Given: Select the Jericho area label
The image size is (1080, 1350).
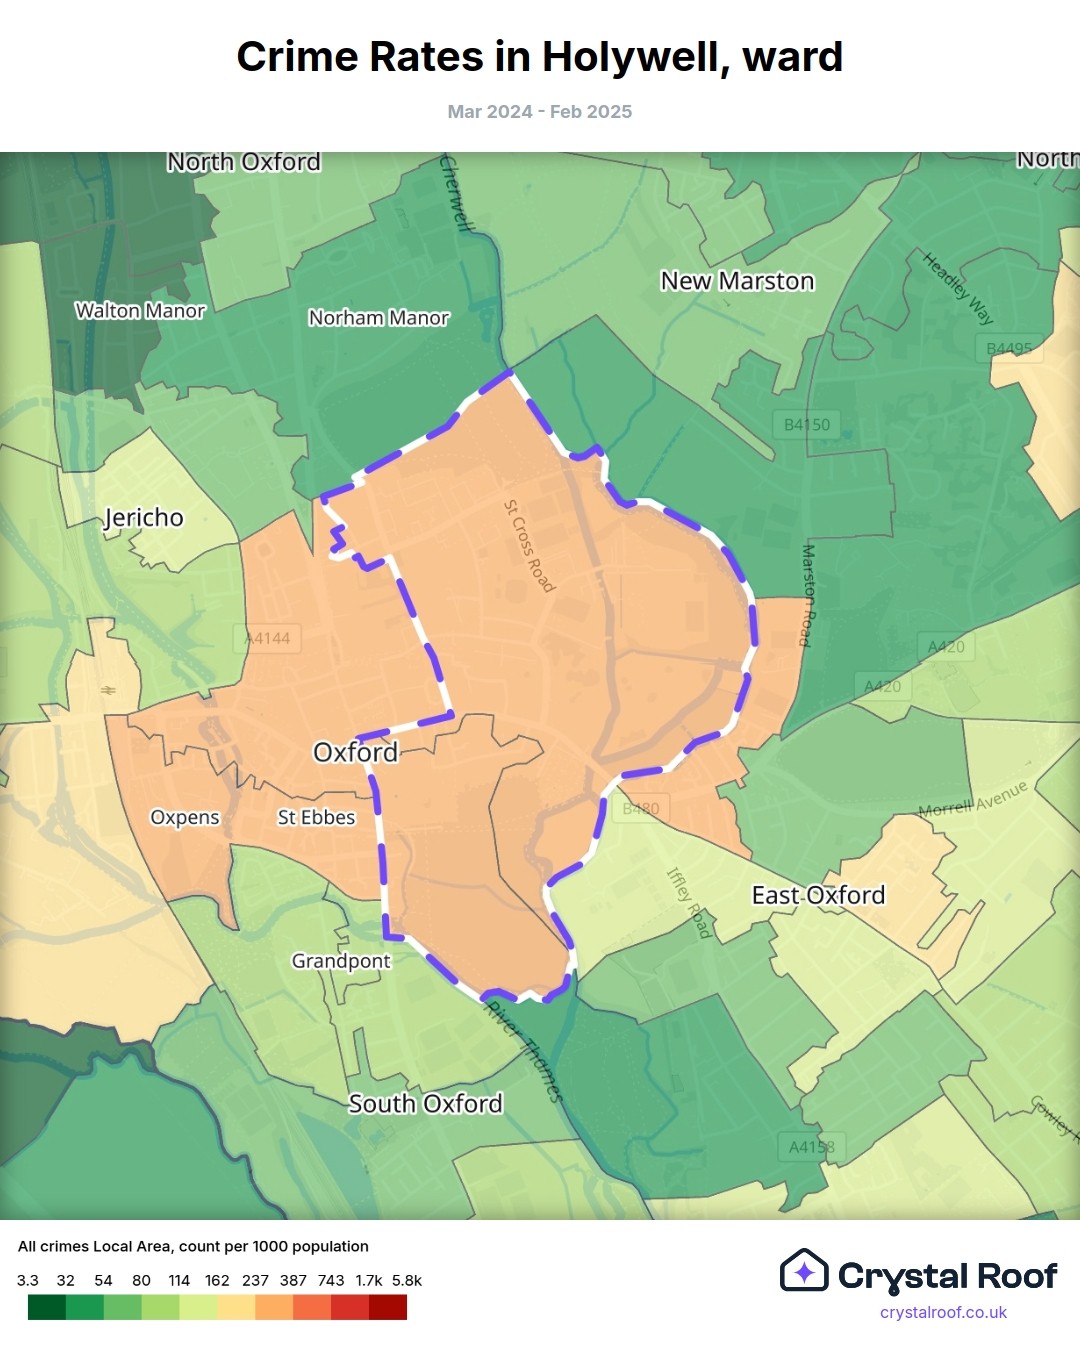Looking at the screenshot, I should tap(145, 517).
